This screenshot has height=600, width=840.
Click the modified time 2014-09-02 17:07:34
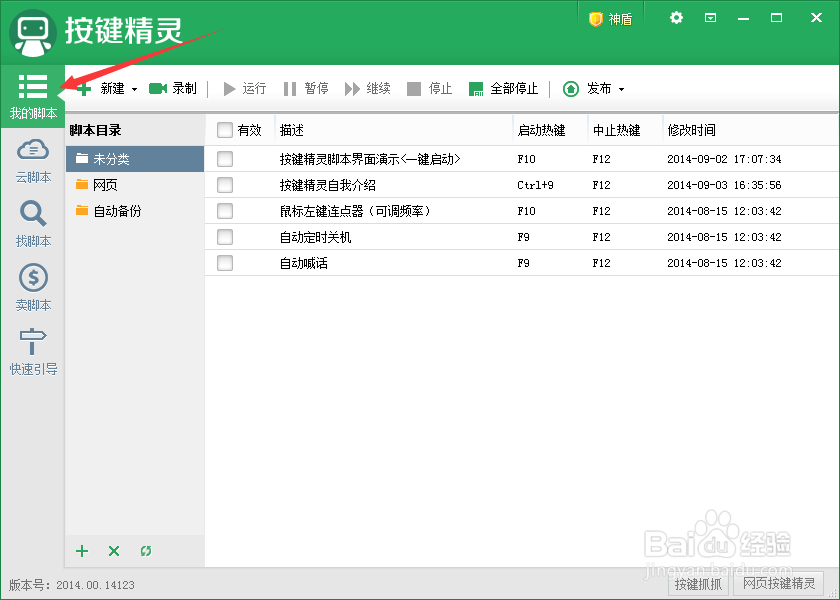(724, 159)
